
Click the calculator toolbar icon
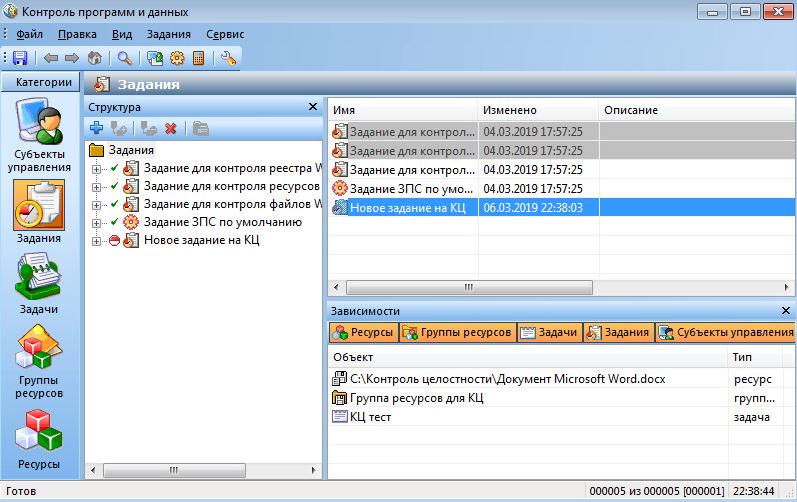pos(198,58)
